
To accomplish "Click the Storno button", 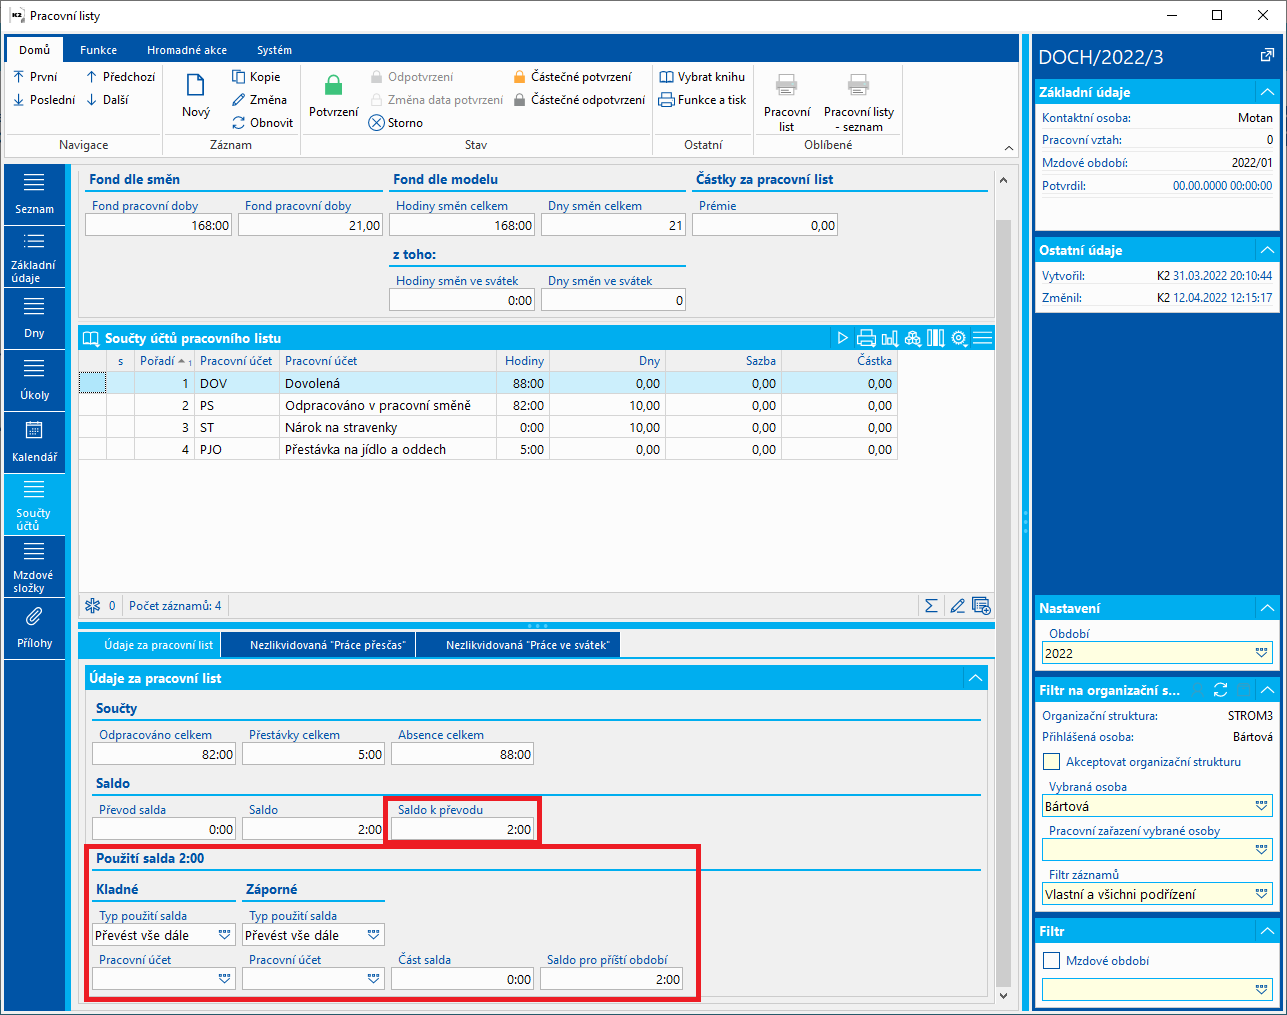I will tap(396, 123).
